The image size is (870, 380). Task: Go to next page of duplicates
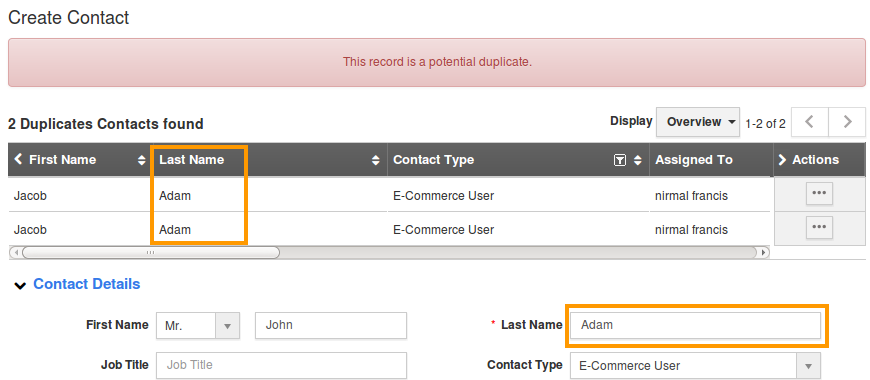[847, 122]
